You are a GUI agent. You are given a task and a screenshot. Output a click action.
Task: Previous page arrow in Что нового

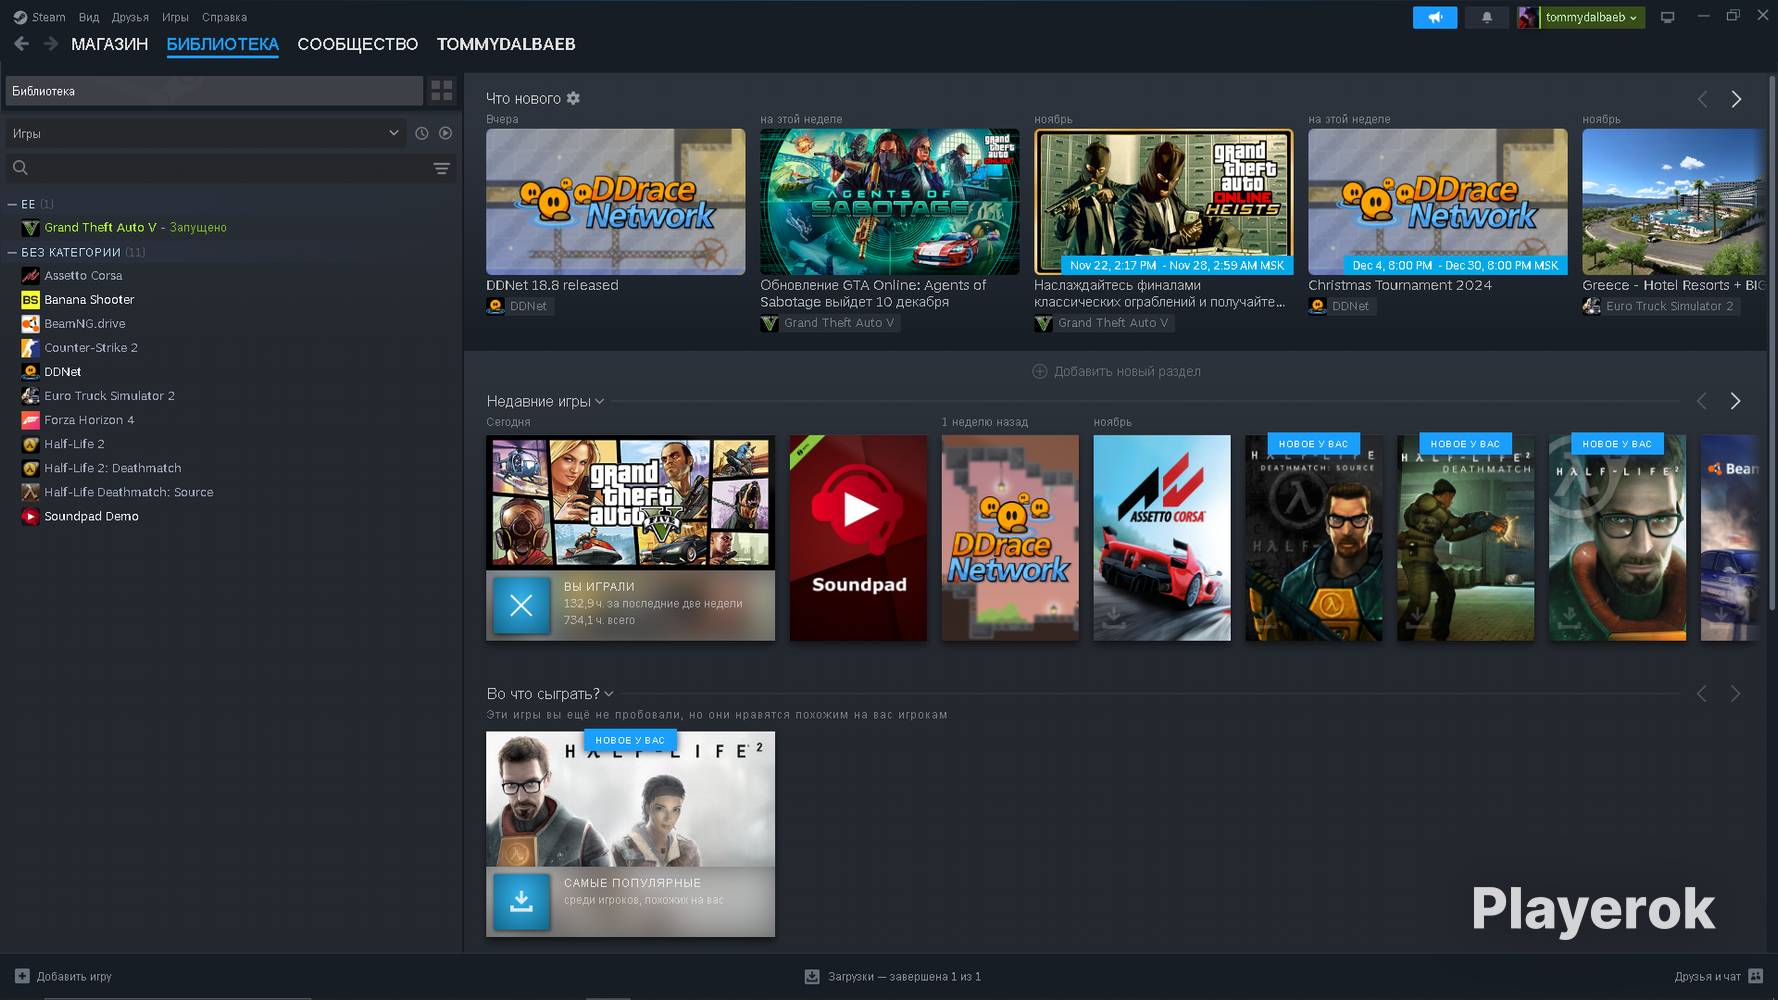point(1702,99)
